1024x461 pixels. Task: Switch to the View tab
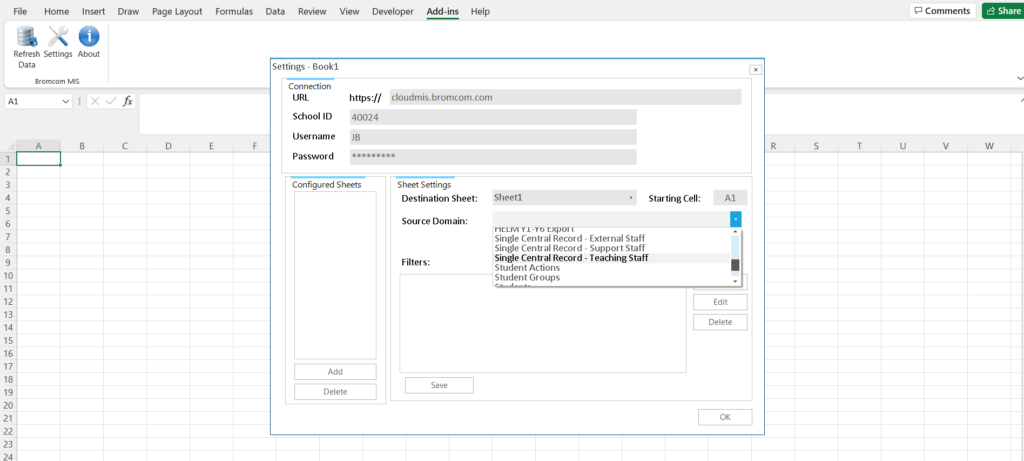coord(349,11)
